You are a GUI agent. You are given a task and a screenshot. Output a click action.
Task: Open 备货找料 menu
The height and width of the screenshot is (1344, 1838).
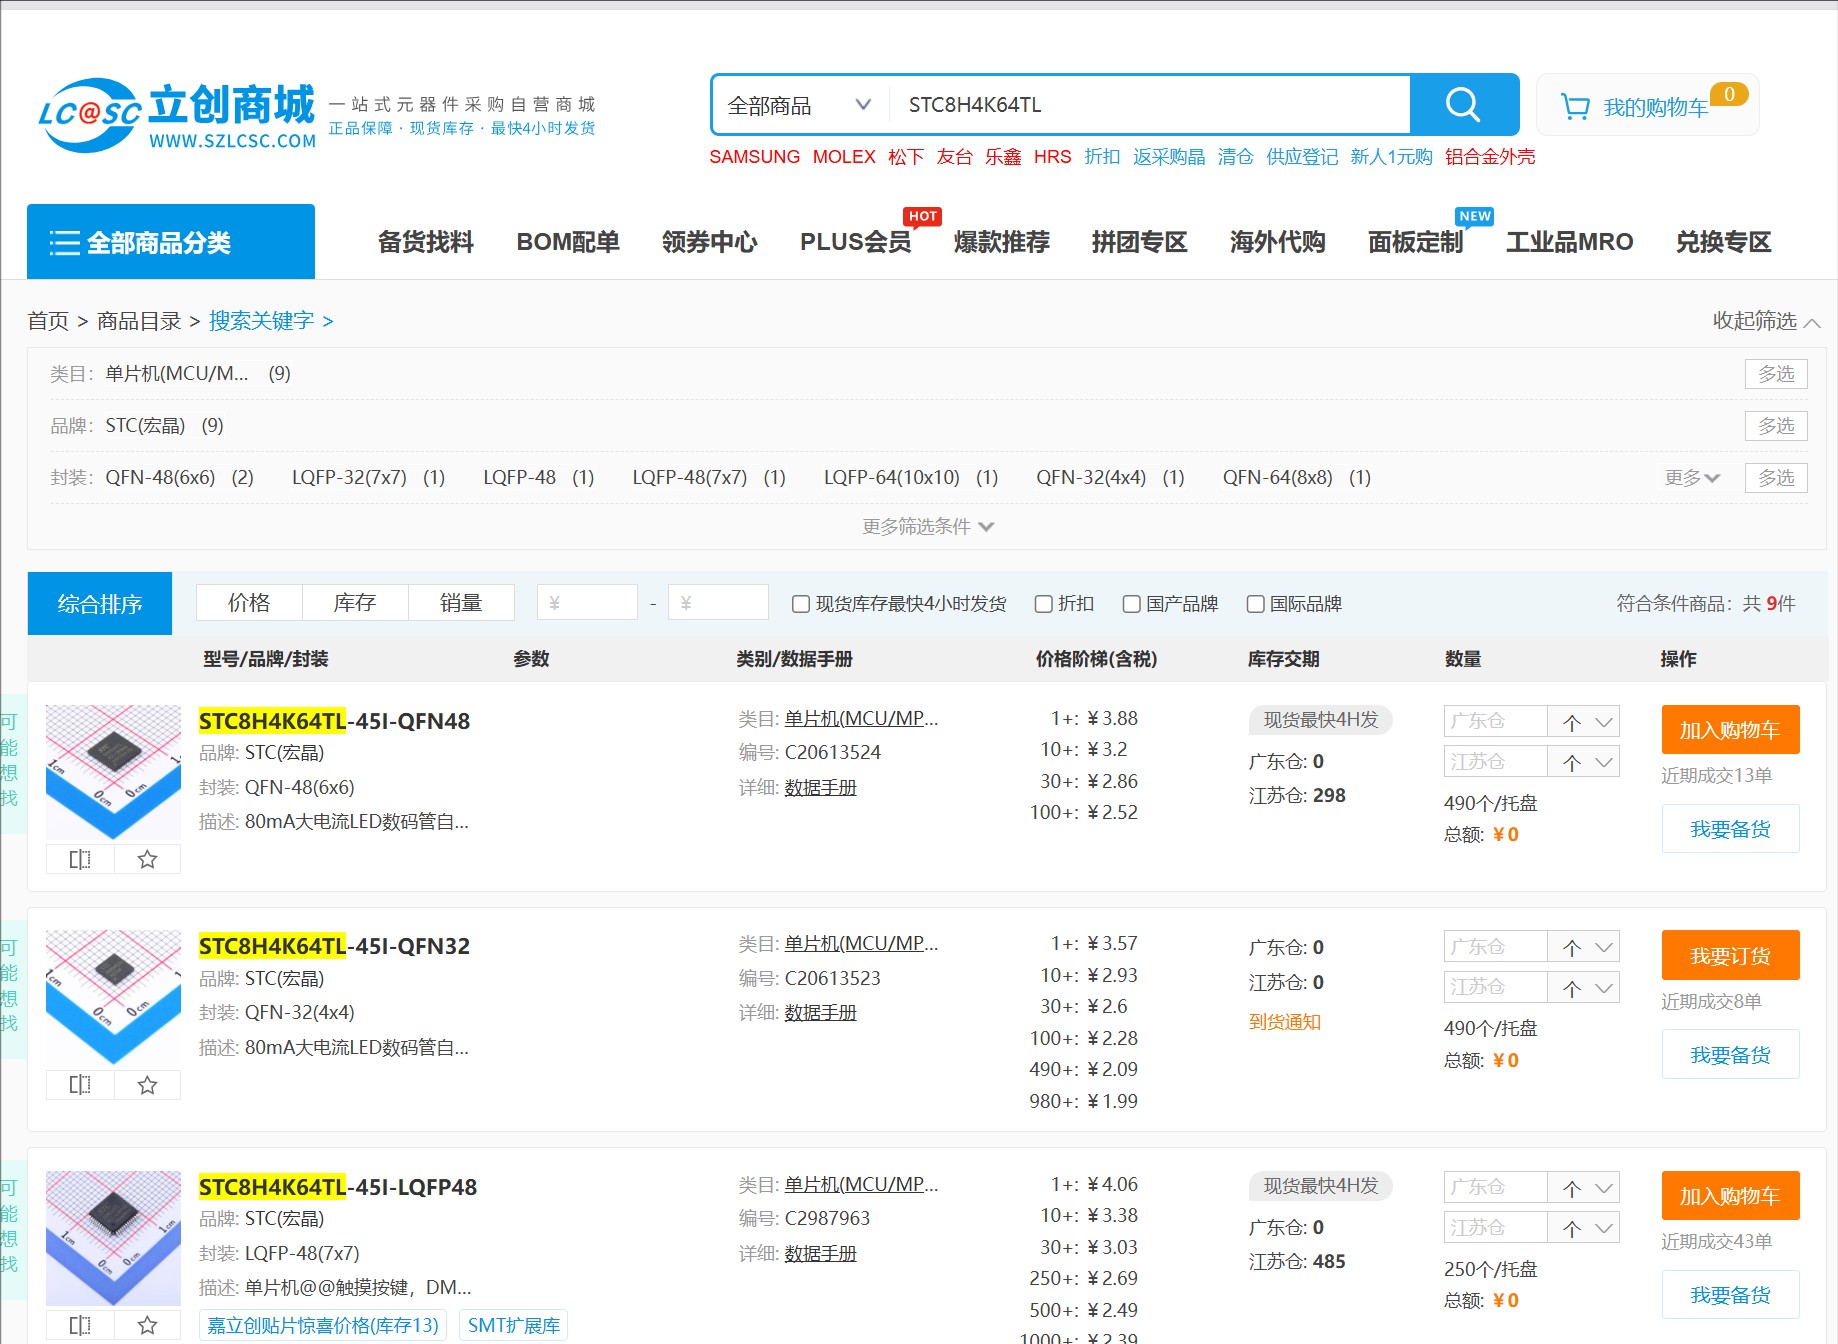426,242
